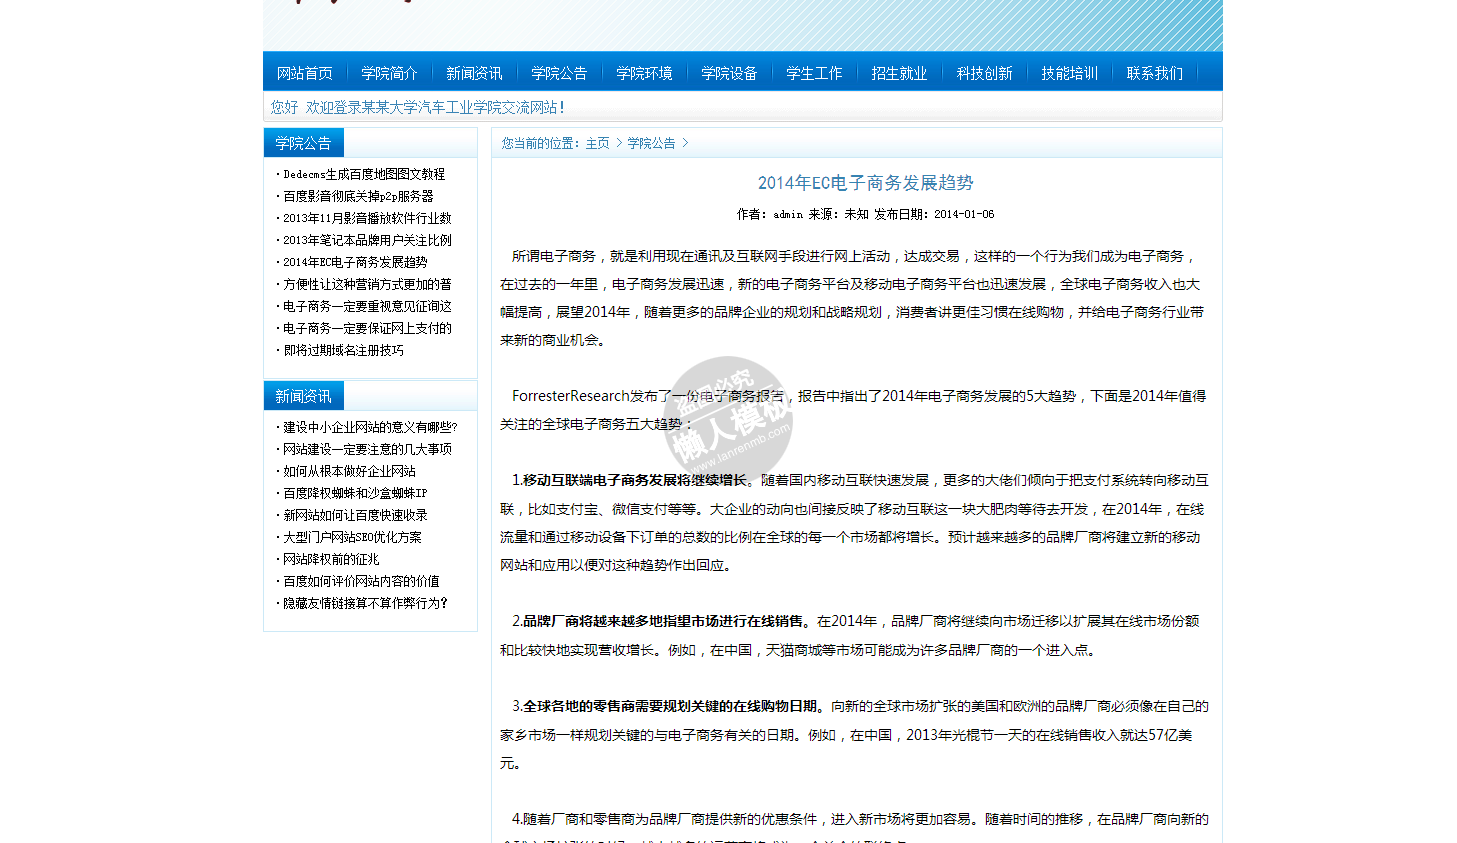Select 新闻资讯 in the navigation bar

(474, 73)
